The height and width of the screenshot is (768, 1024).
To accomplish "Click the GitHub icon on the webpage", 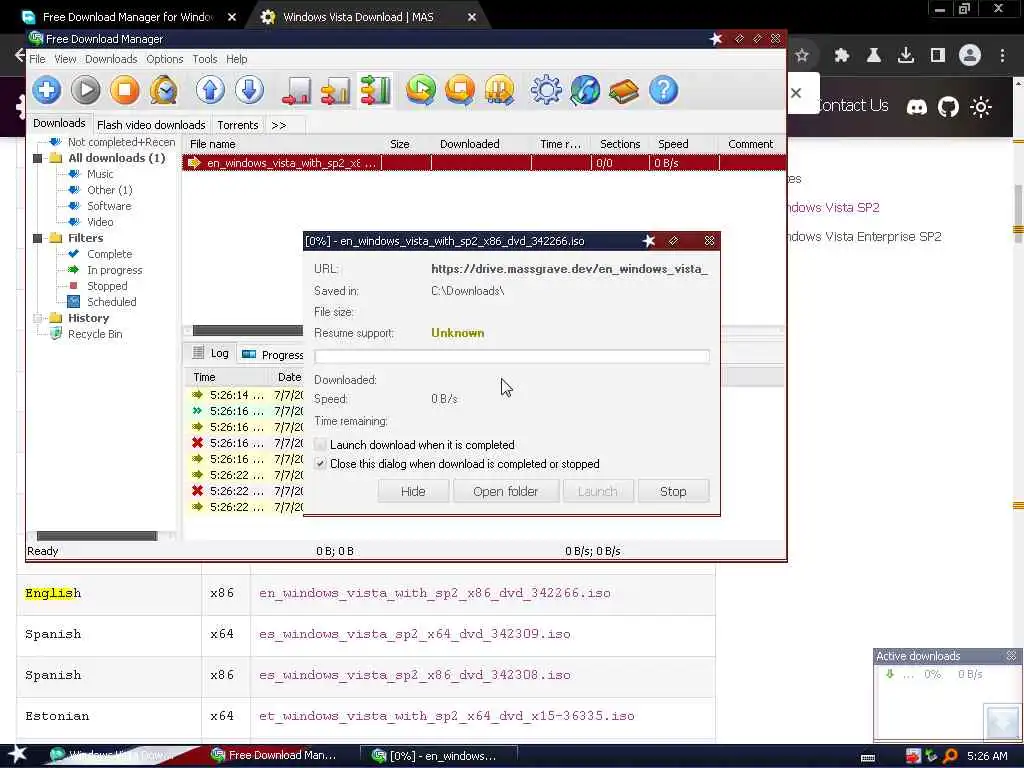I will click(948, 106).
